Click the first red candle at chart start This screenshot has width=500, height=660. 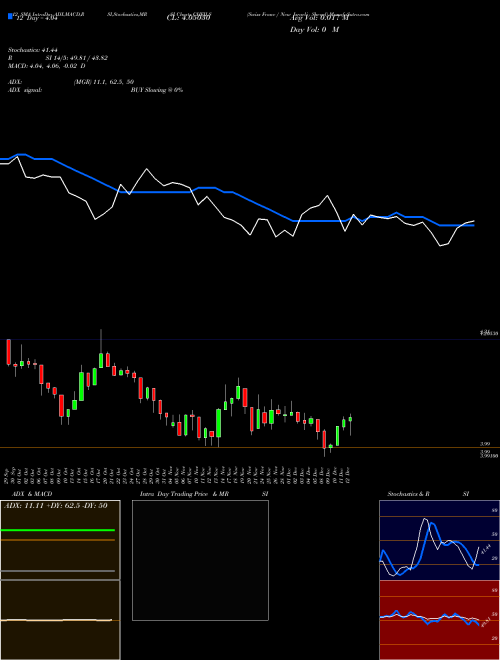[x=8, y=352]
